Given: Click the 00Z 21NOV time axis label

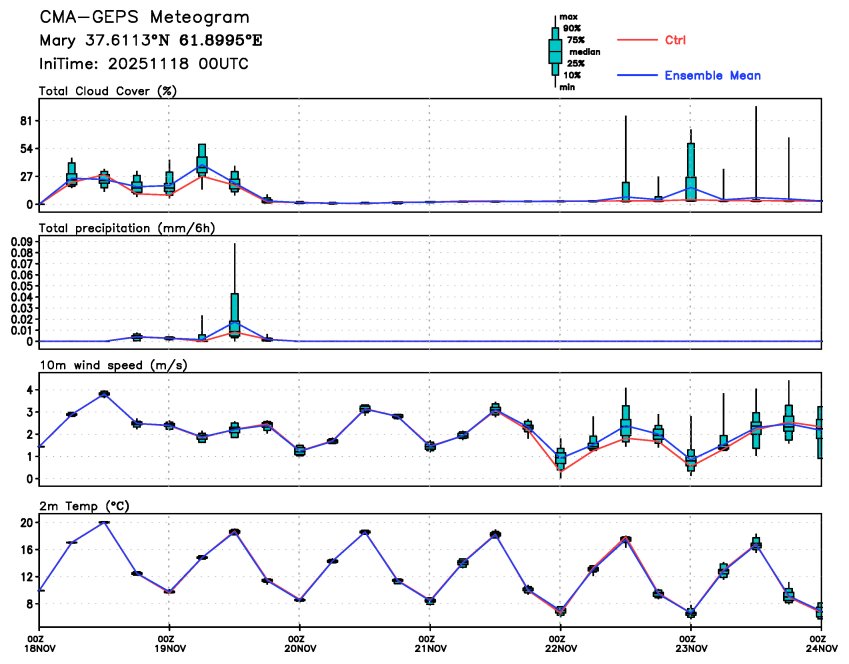Looking at the screenshot, I should 429,644.
